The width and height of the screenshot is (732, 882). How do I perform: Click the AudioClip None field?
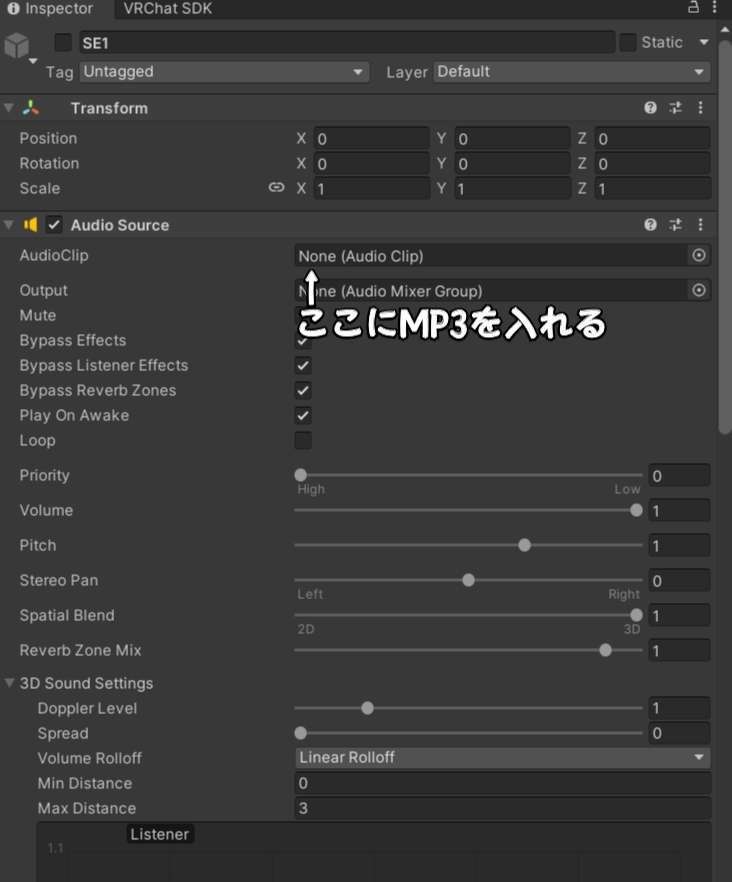(490, 256)
